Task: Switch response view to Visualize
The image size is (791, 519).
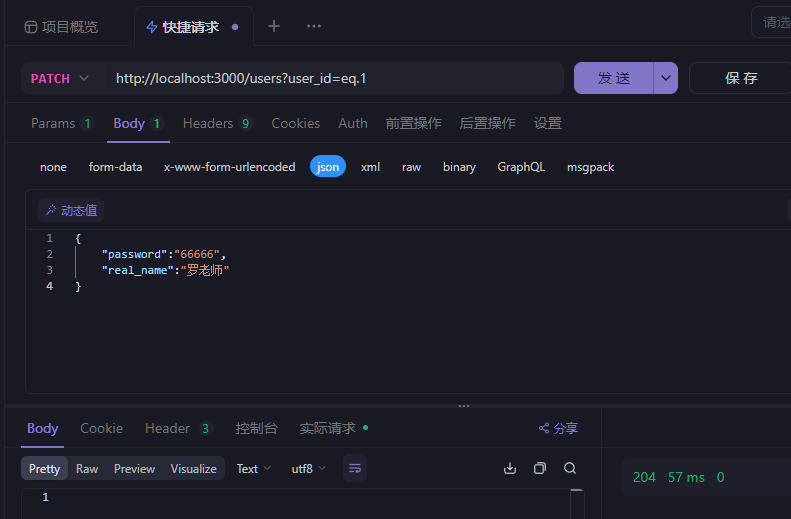Action: point(194,469)
